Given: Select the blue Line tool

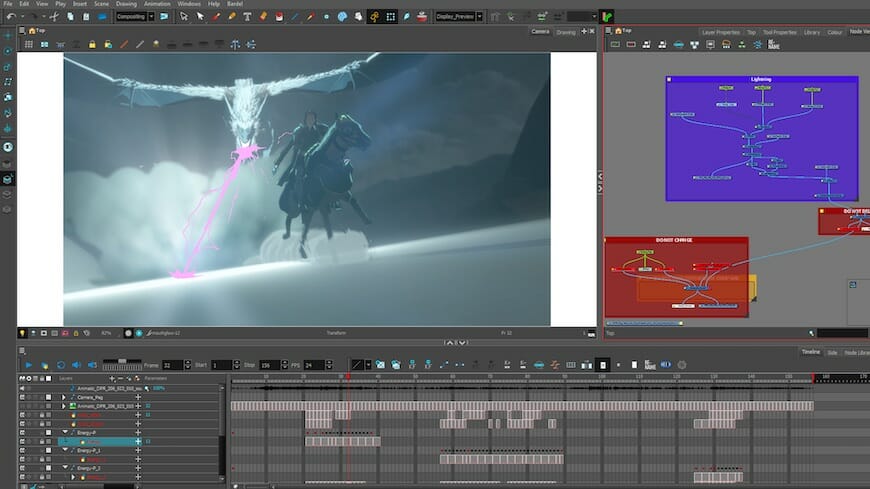Looking at the screenshot, I should pyautogui.click(x=295, y=17).
